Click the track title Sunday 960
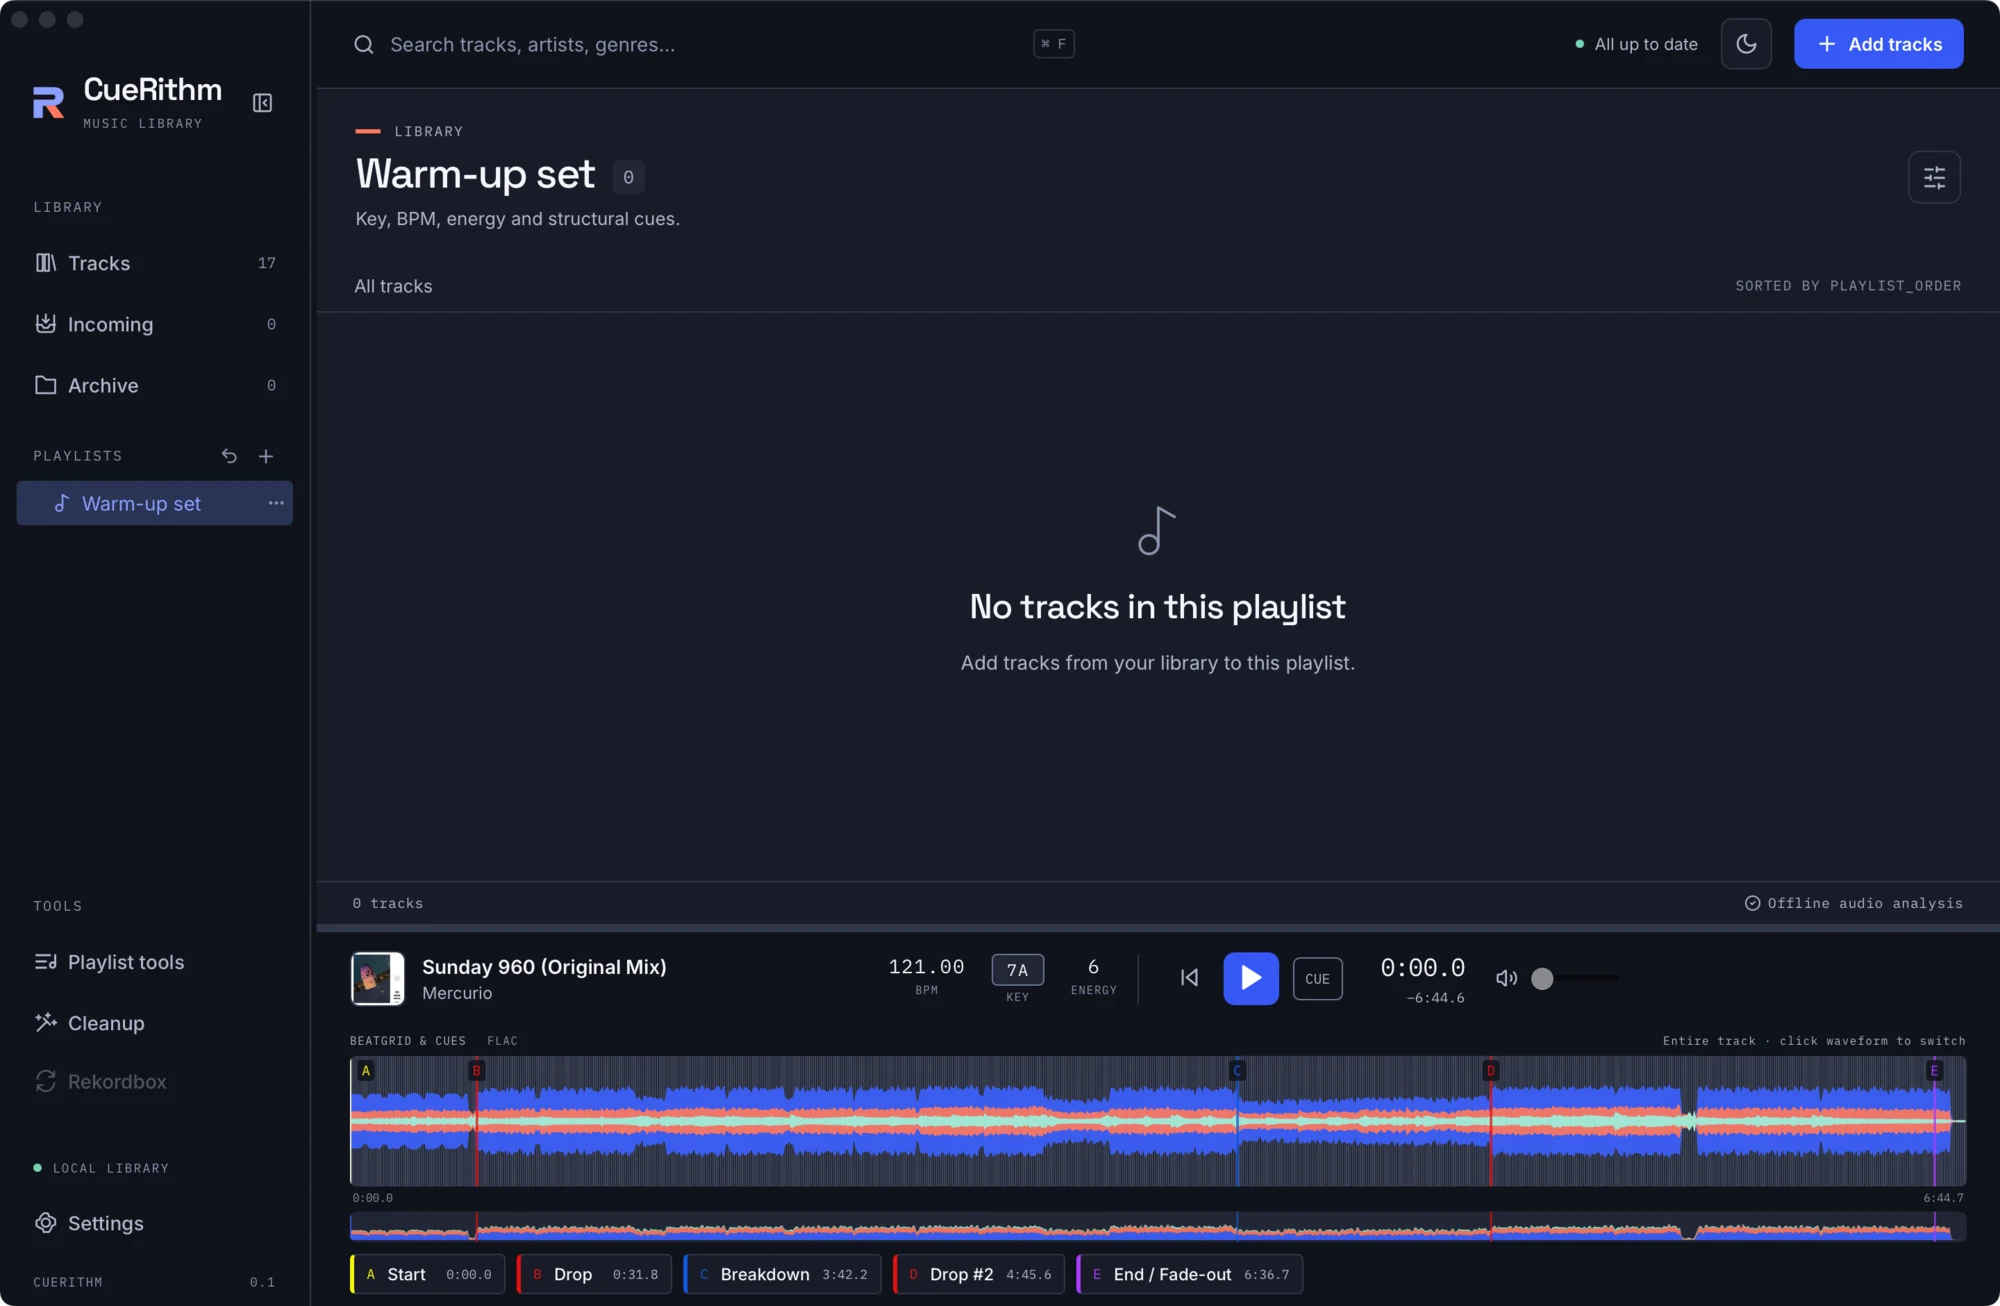 [544, 967]
